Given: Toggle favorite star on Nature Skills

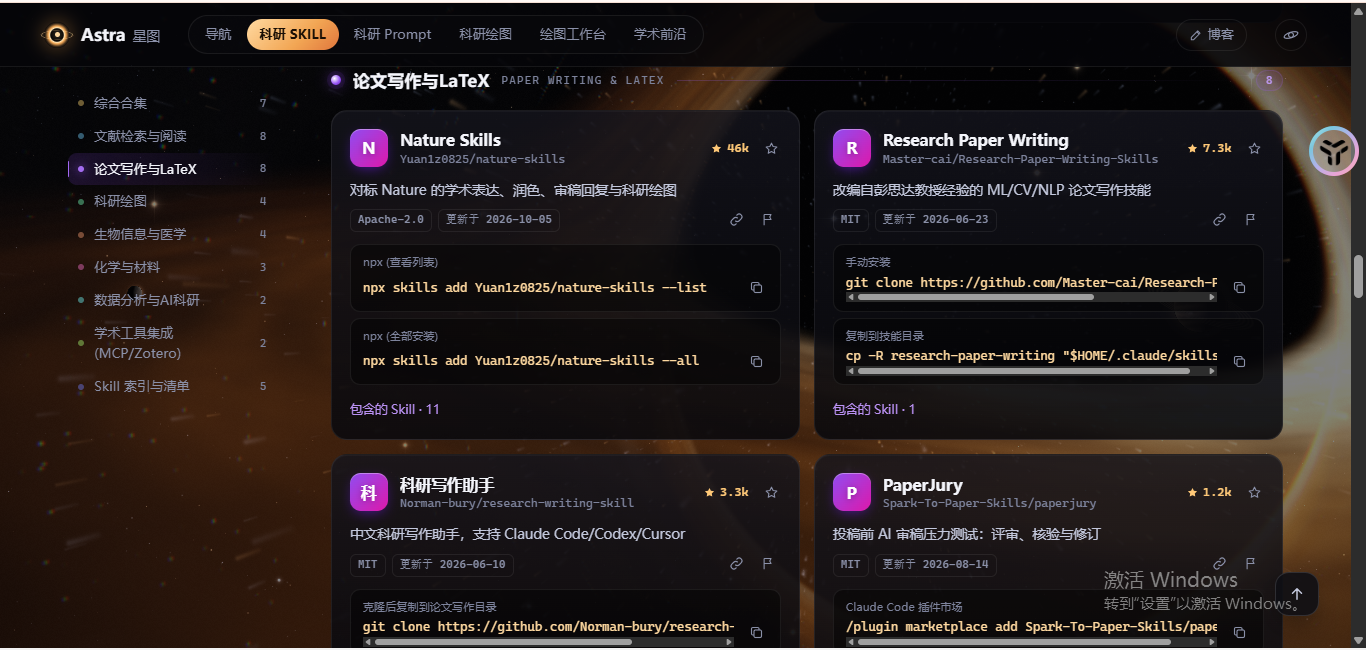Looking at the screenshot, I should [x=771, y=148].
